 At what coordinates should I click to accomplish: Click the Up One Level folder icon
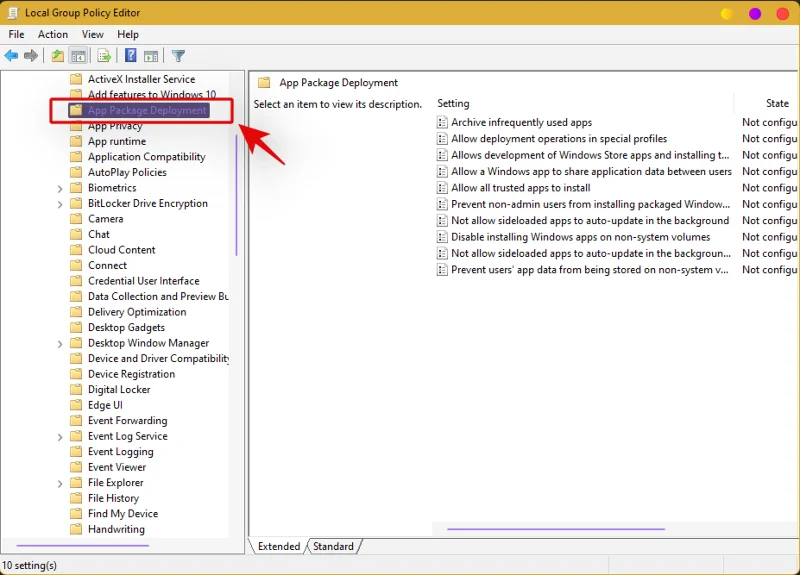coord(58,56)
